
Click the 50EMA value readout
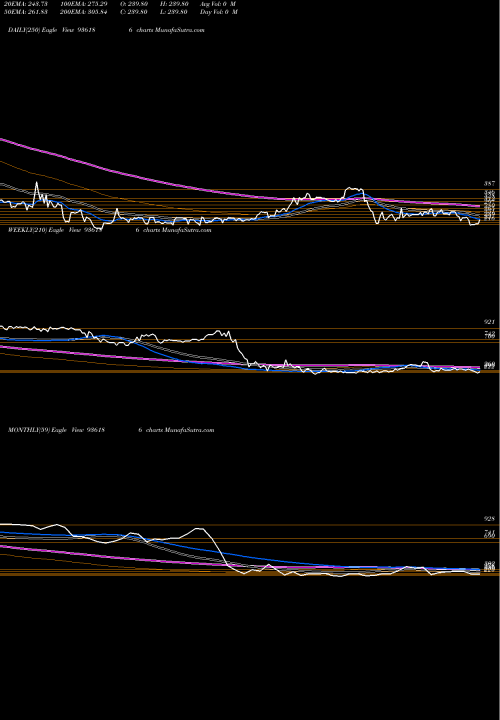[x=25, y=12]
